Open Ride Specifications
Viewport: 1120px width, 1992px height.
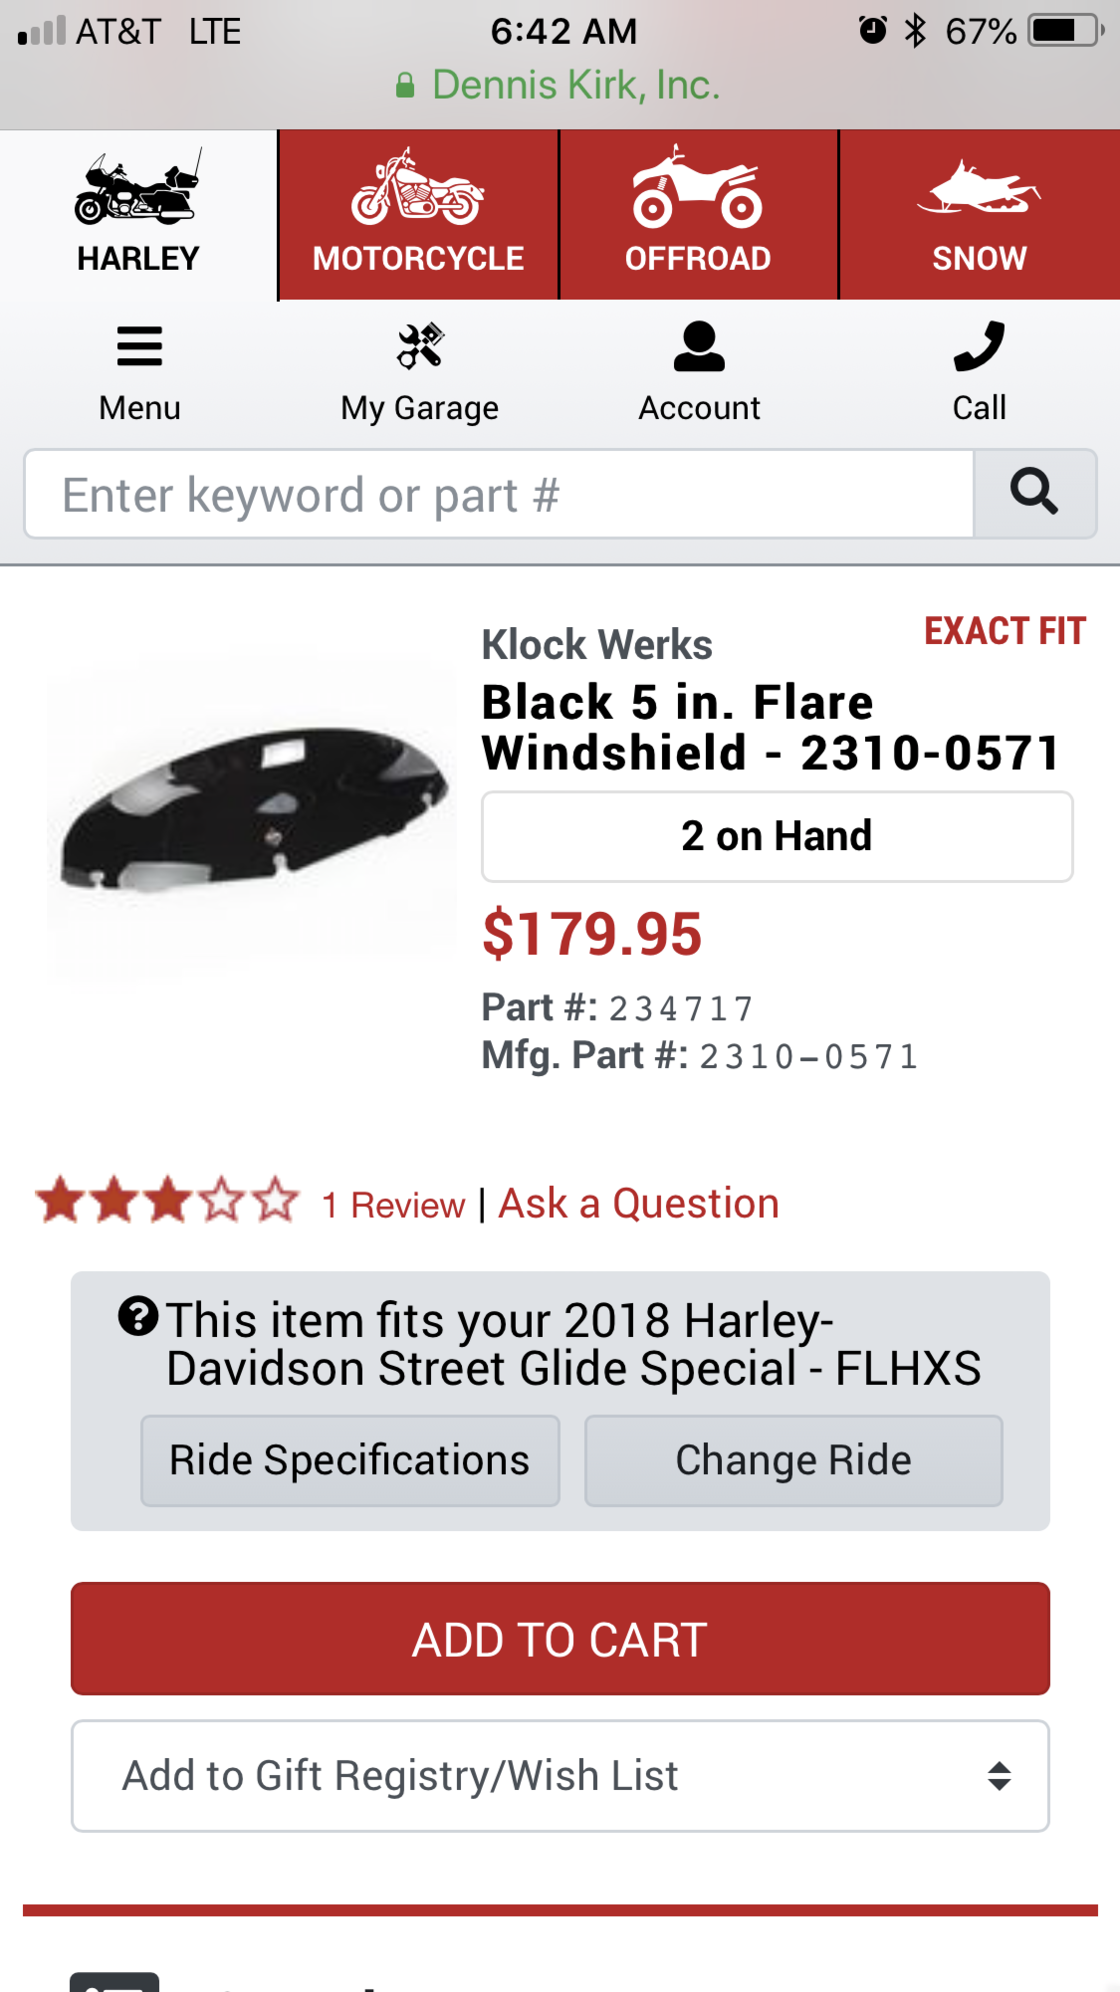pos(350,1461)
